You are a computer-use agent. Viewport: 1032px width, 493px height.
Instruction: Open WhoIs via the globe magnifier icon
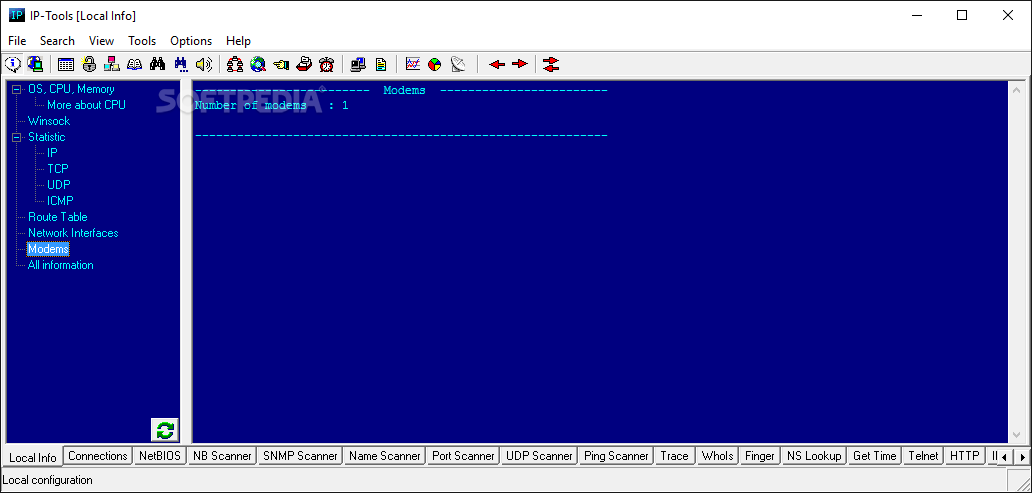coord(258,64)
